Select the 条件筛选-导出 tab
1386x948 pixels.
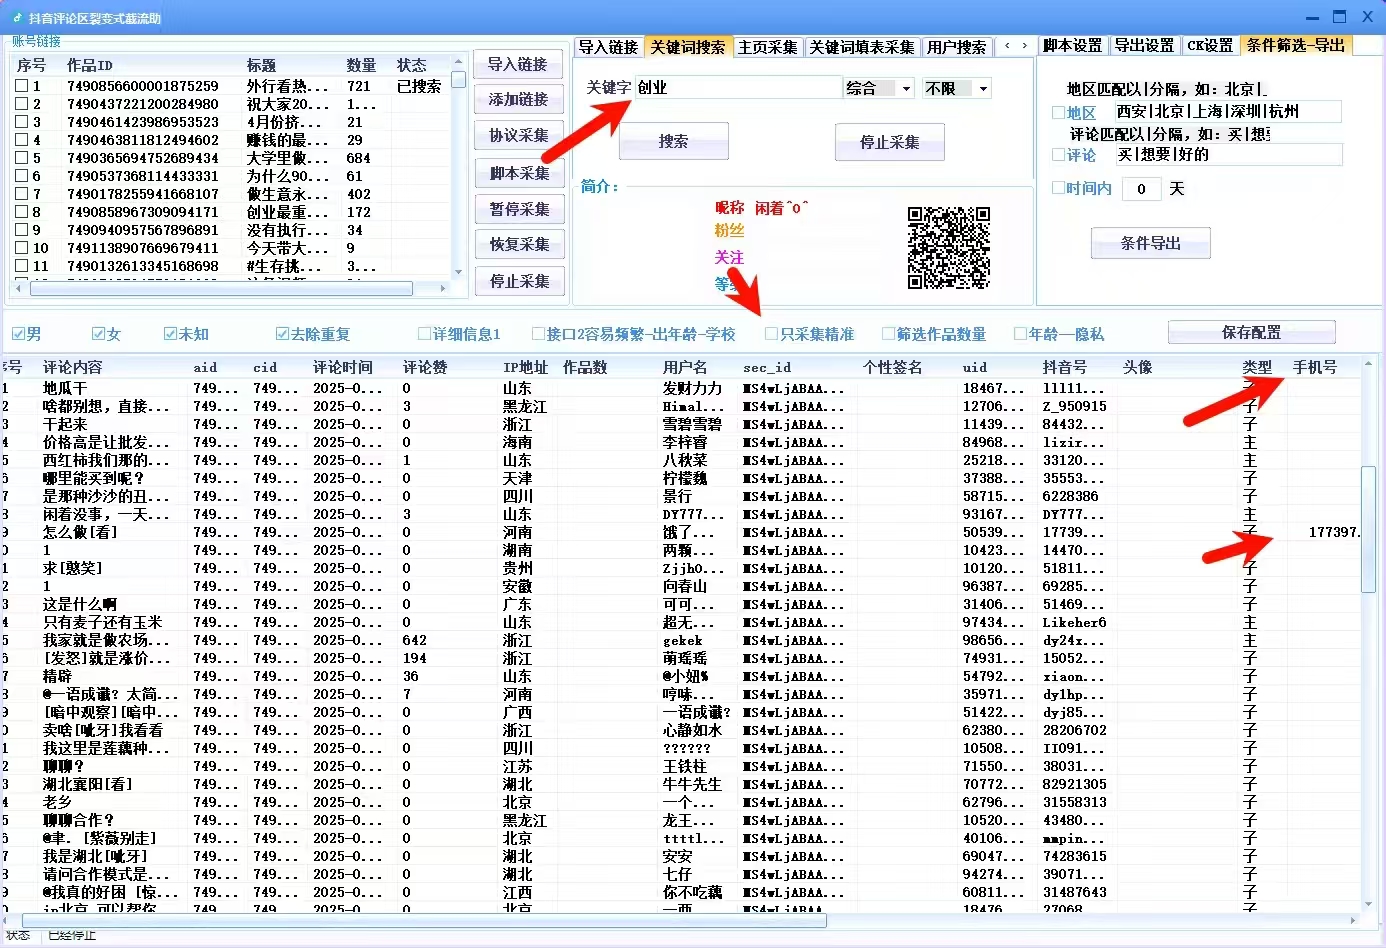(1296, 45)
